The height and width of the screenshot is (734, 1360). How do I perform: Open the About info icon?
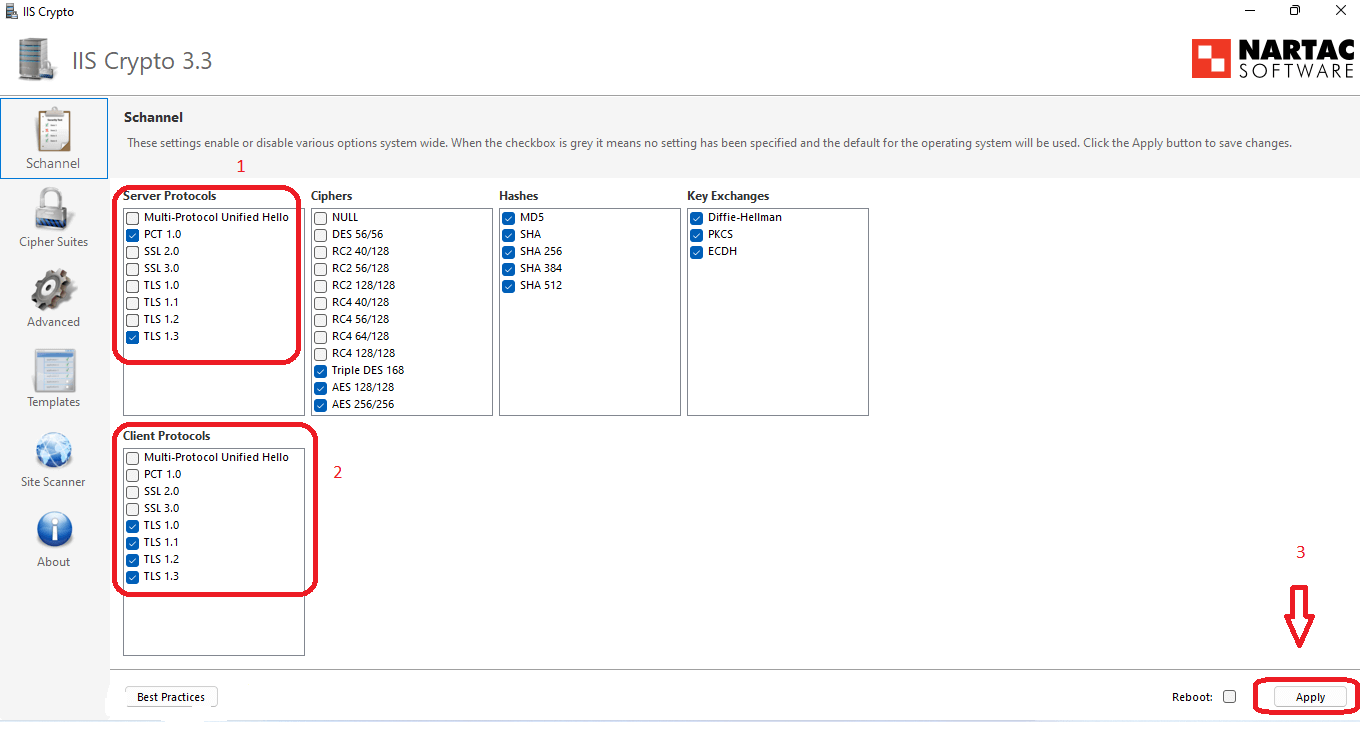pos(54,530)
